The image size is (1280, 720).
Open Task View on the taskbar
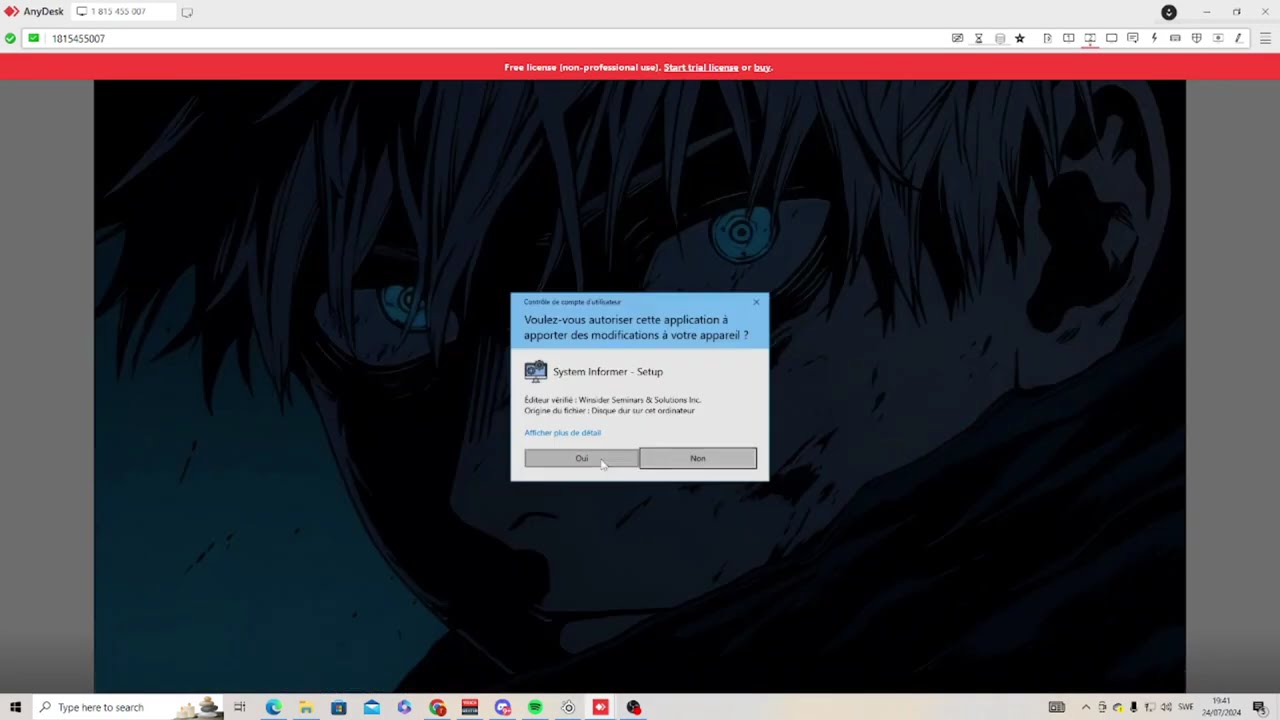click(x=240, y=707)
